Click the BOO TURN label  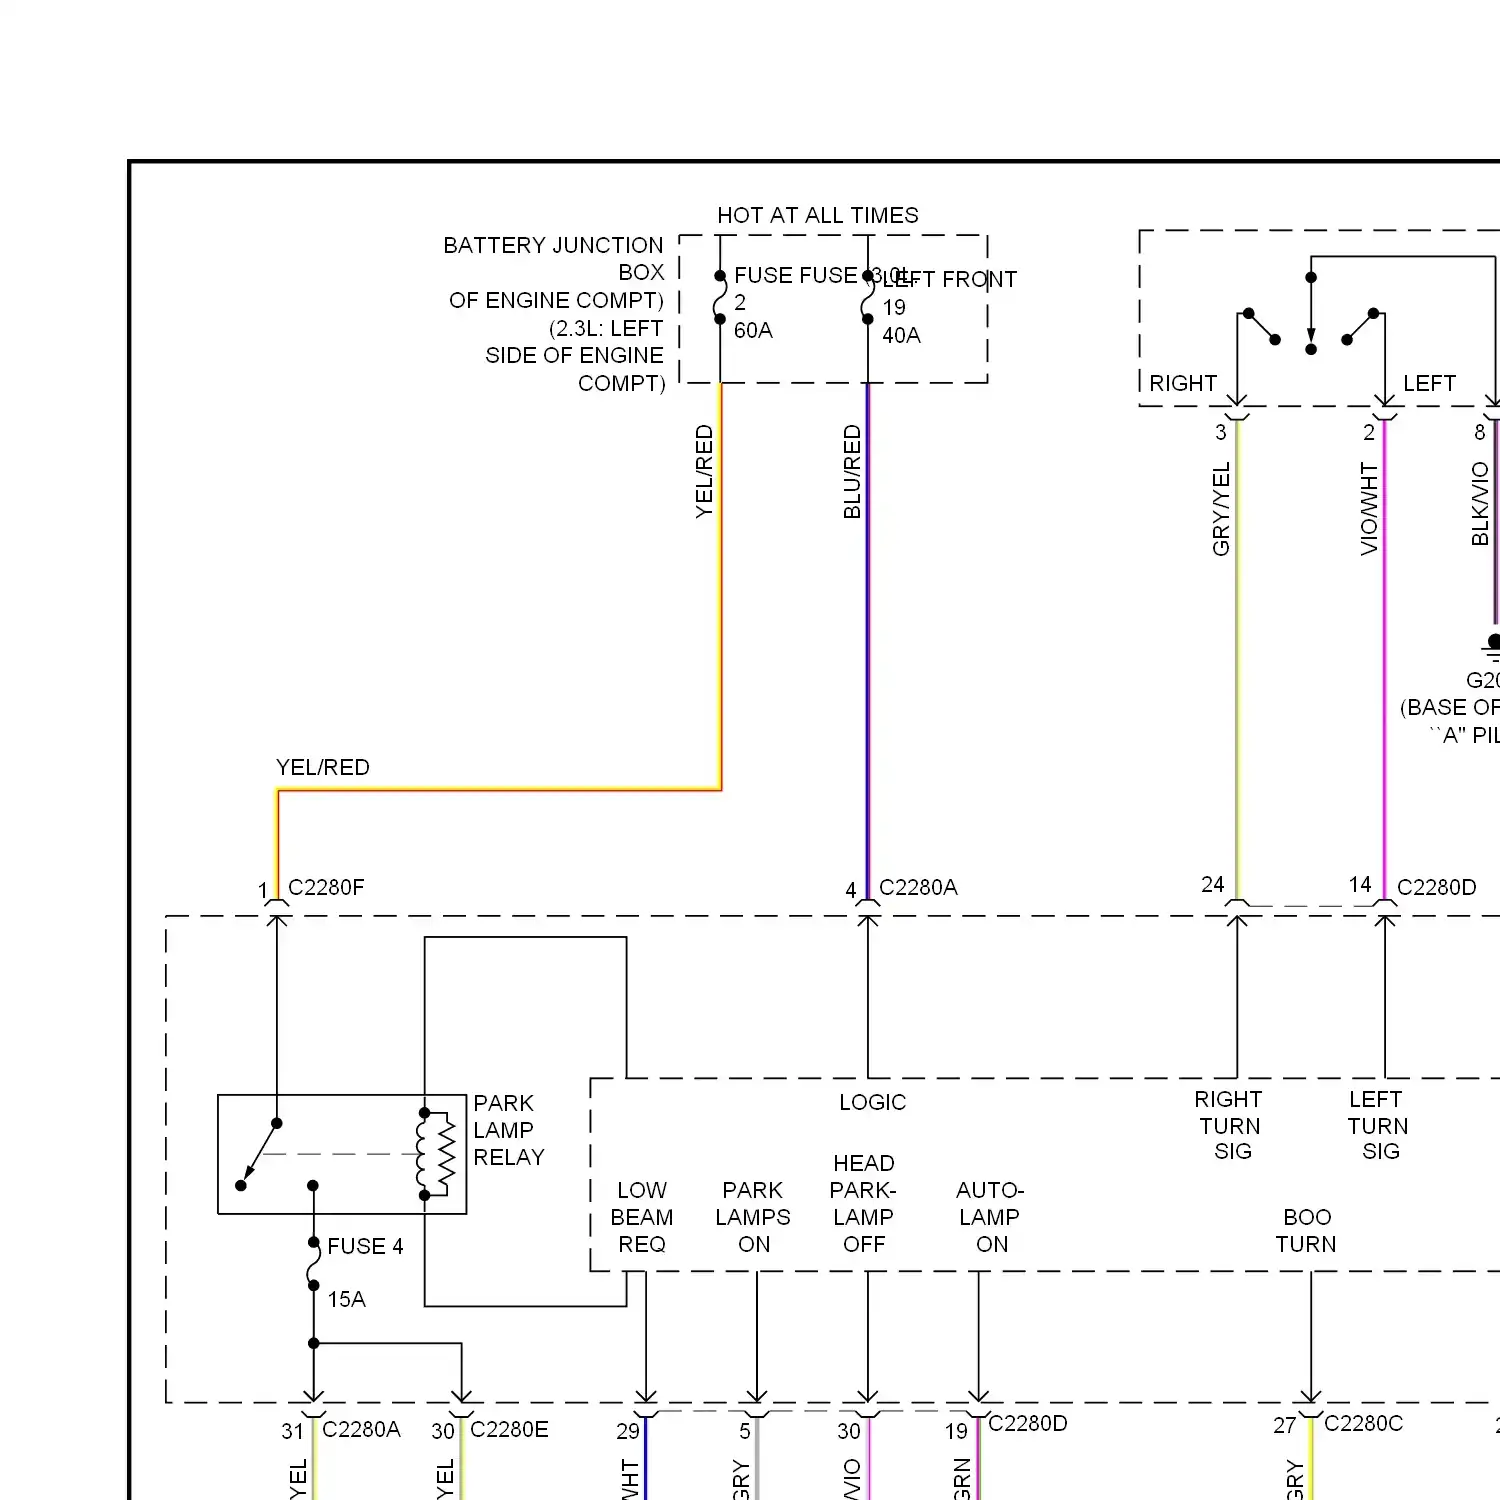pyautogui.click(x=1306, y=1230)
